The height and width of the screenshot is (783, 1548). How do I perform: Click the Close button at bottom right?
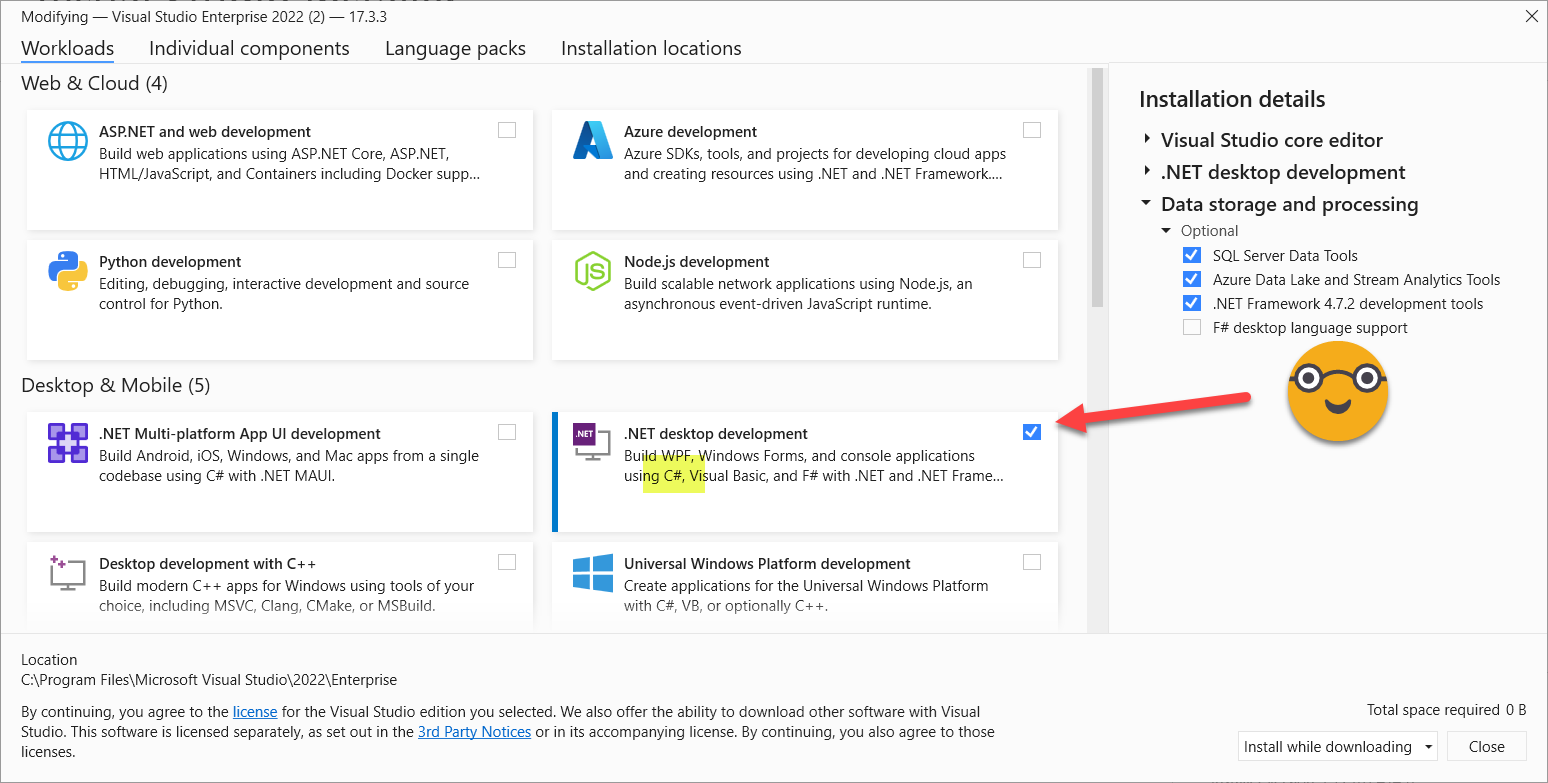1486,747
